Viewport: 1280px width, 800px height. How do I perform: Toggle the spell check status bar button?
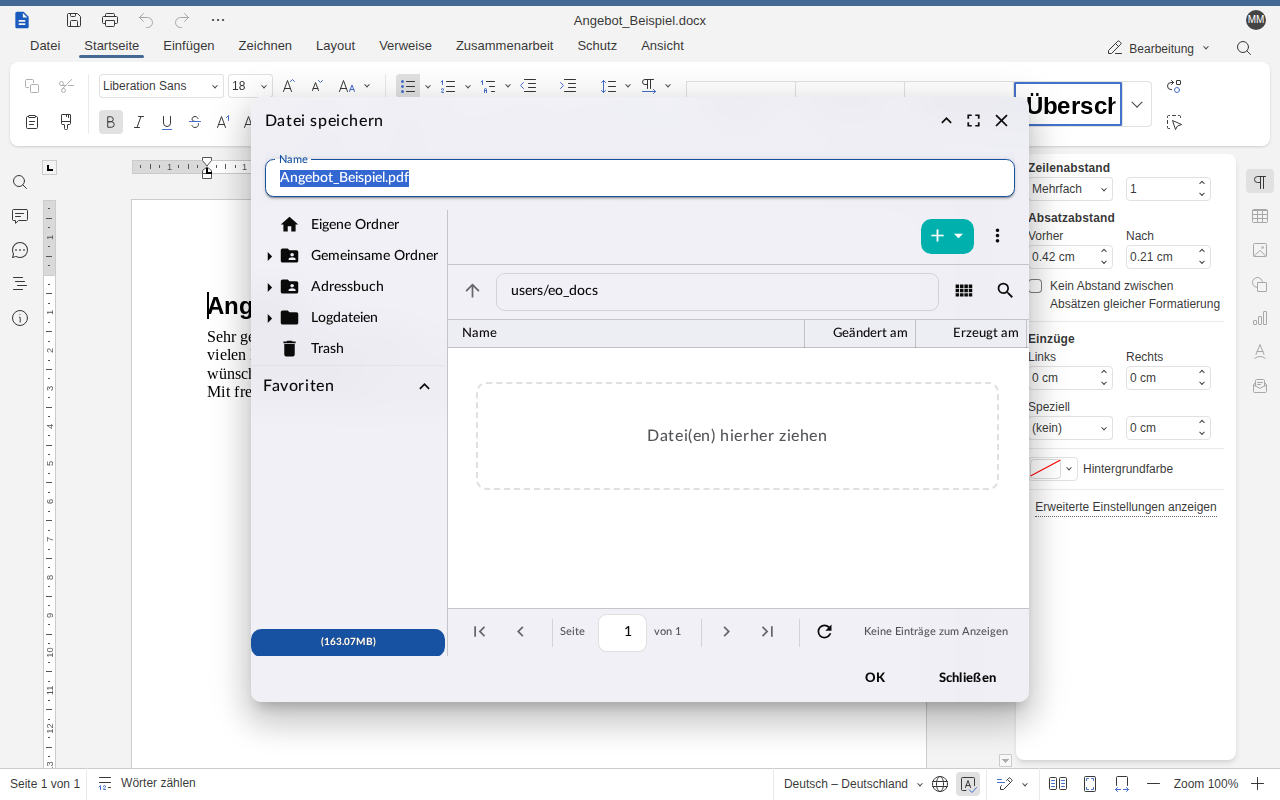[968, 784]
